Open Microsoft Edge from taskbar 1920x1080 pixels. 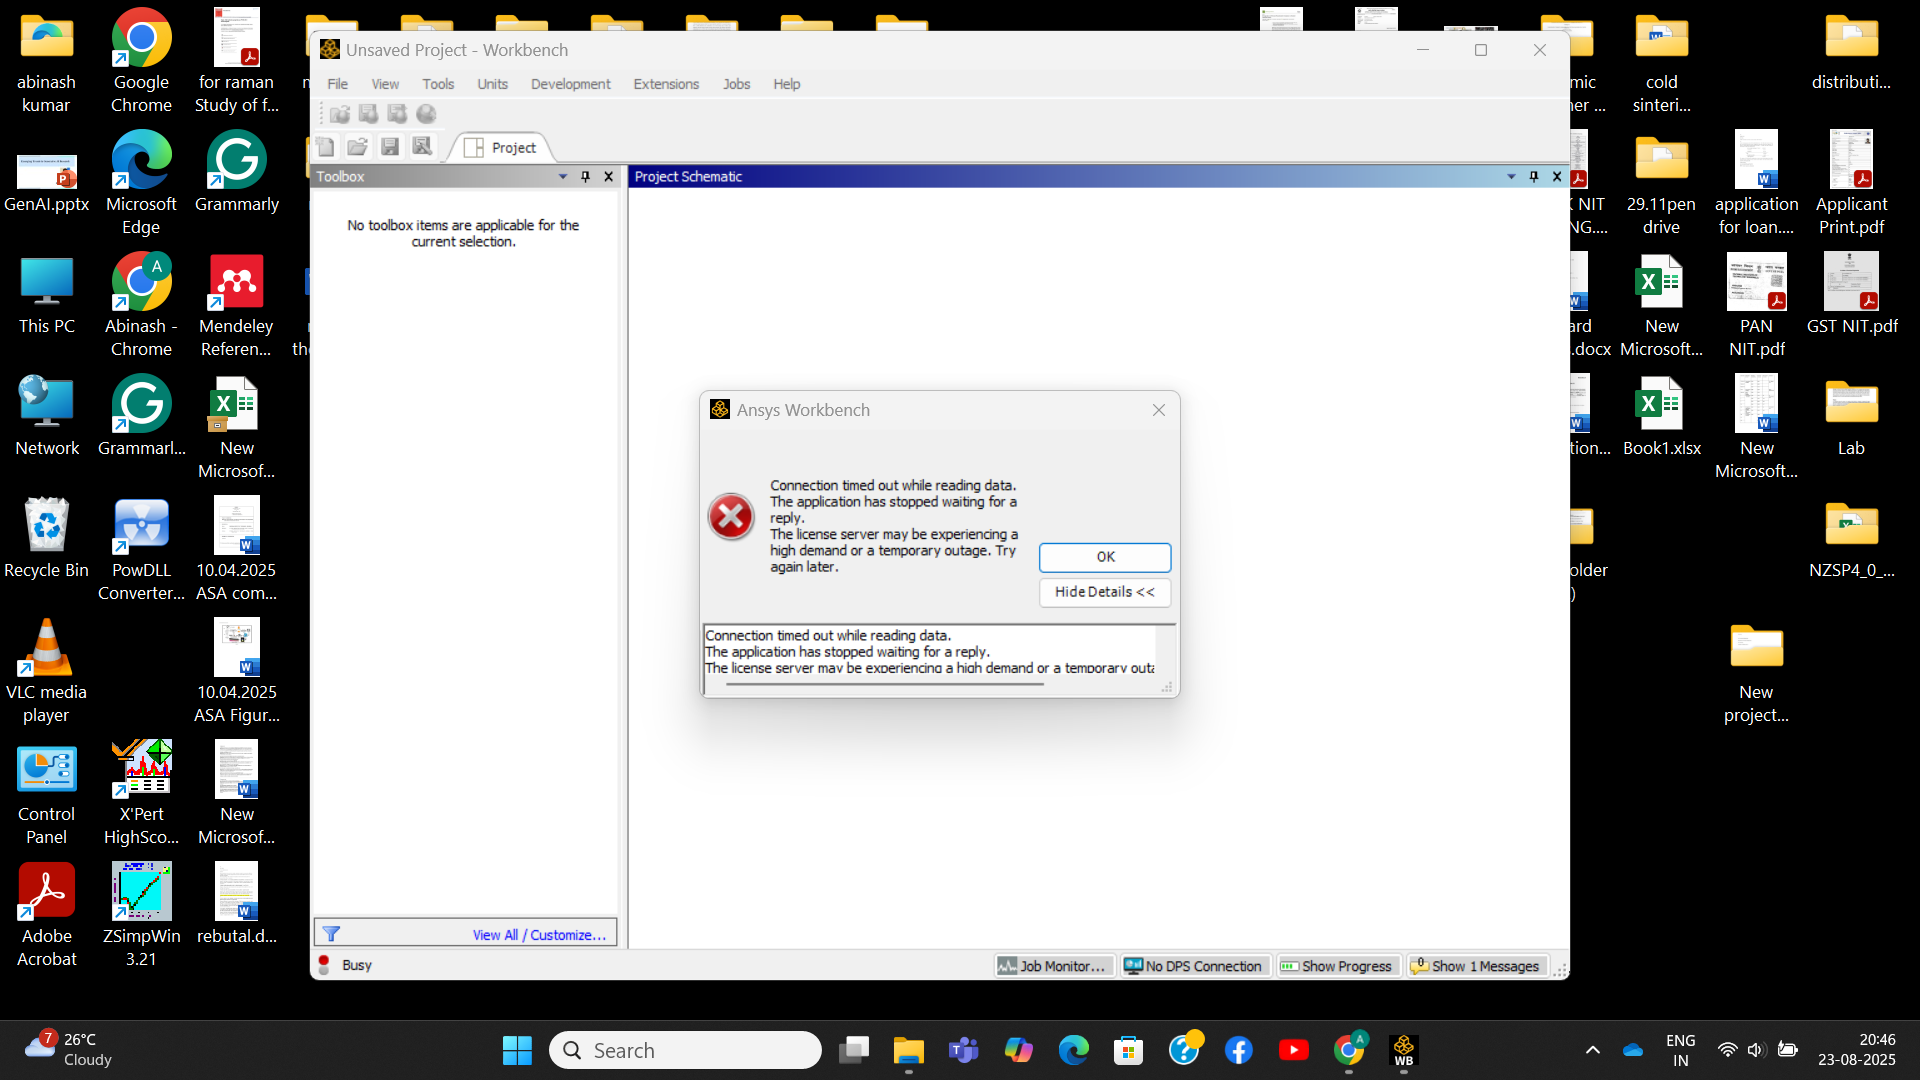click(x=1073, y=1050)
